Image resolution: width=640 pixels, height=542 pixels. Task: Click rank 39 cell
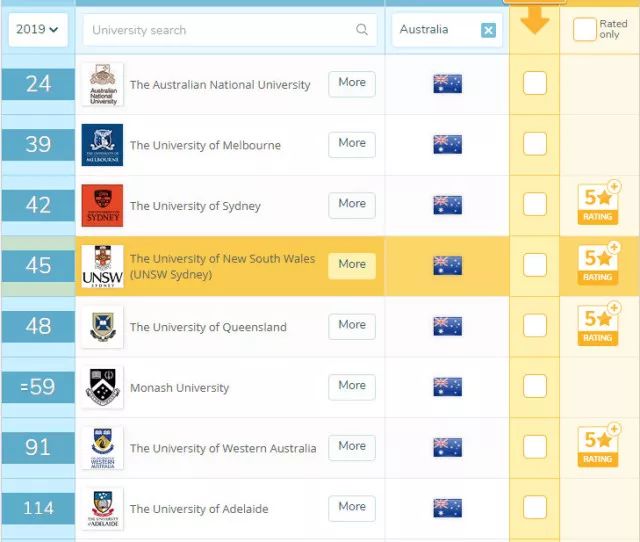click(x=38, y=144)
